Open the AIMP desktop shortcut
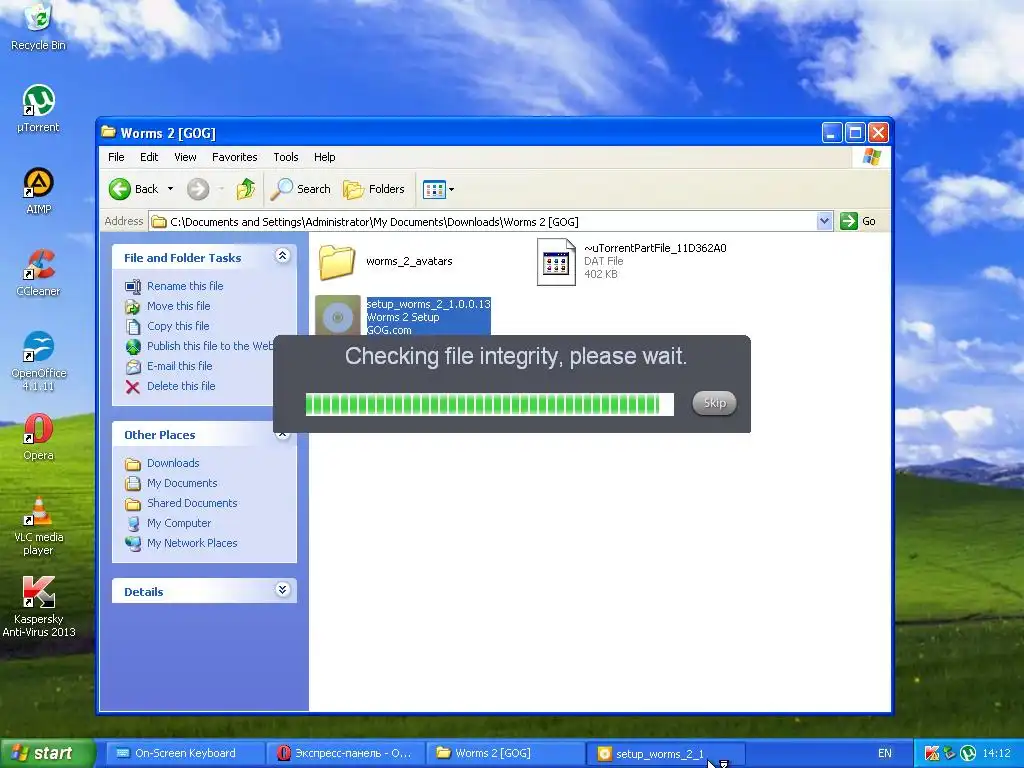 coord(38,191)
